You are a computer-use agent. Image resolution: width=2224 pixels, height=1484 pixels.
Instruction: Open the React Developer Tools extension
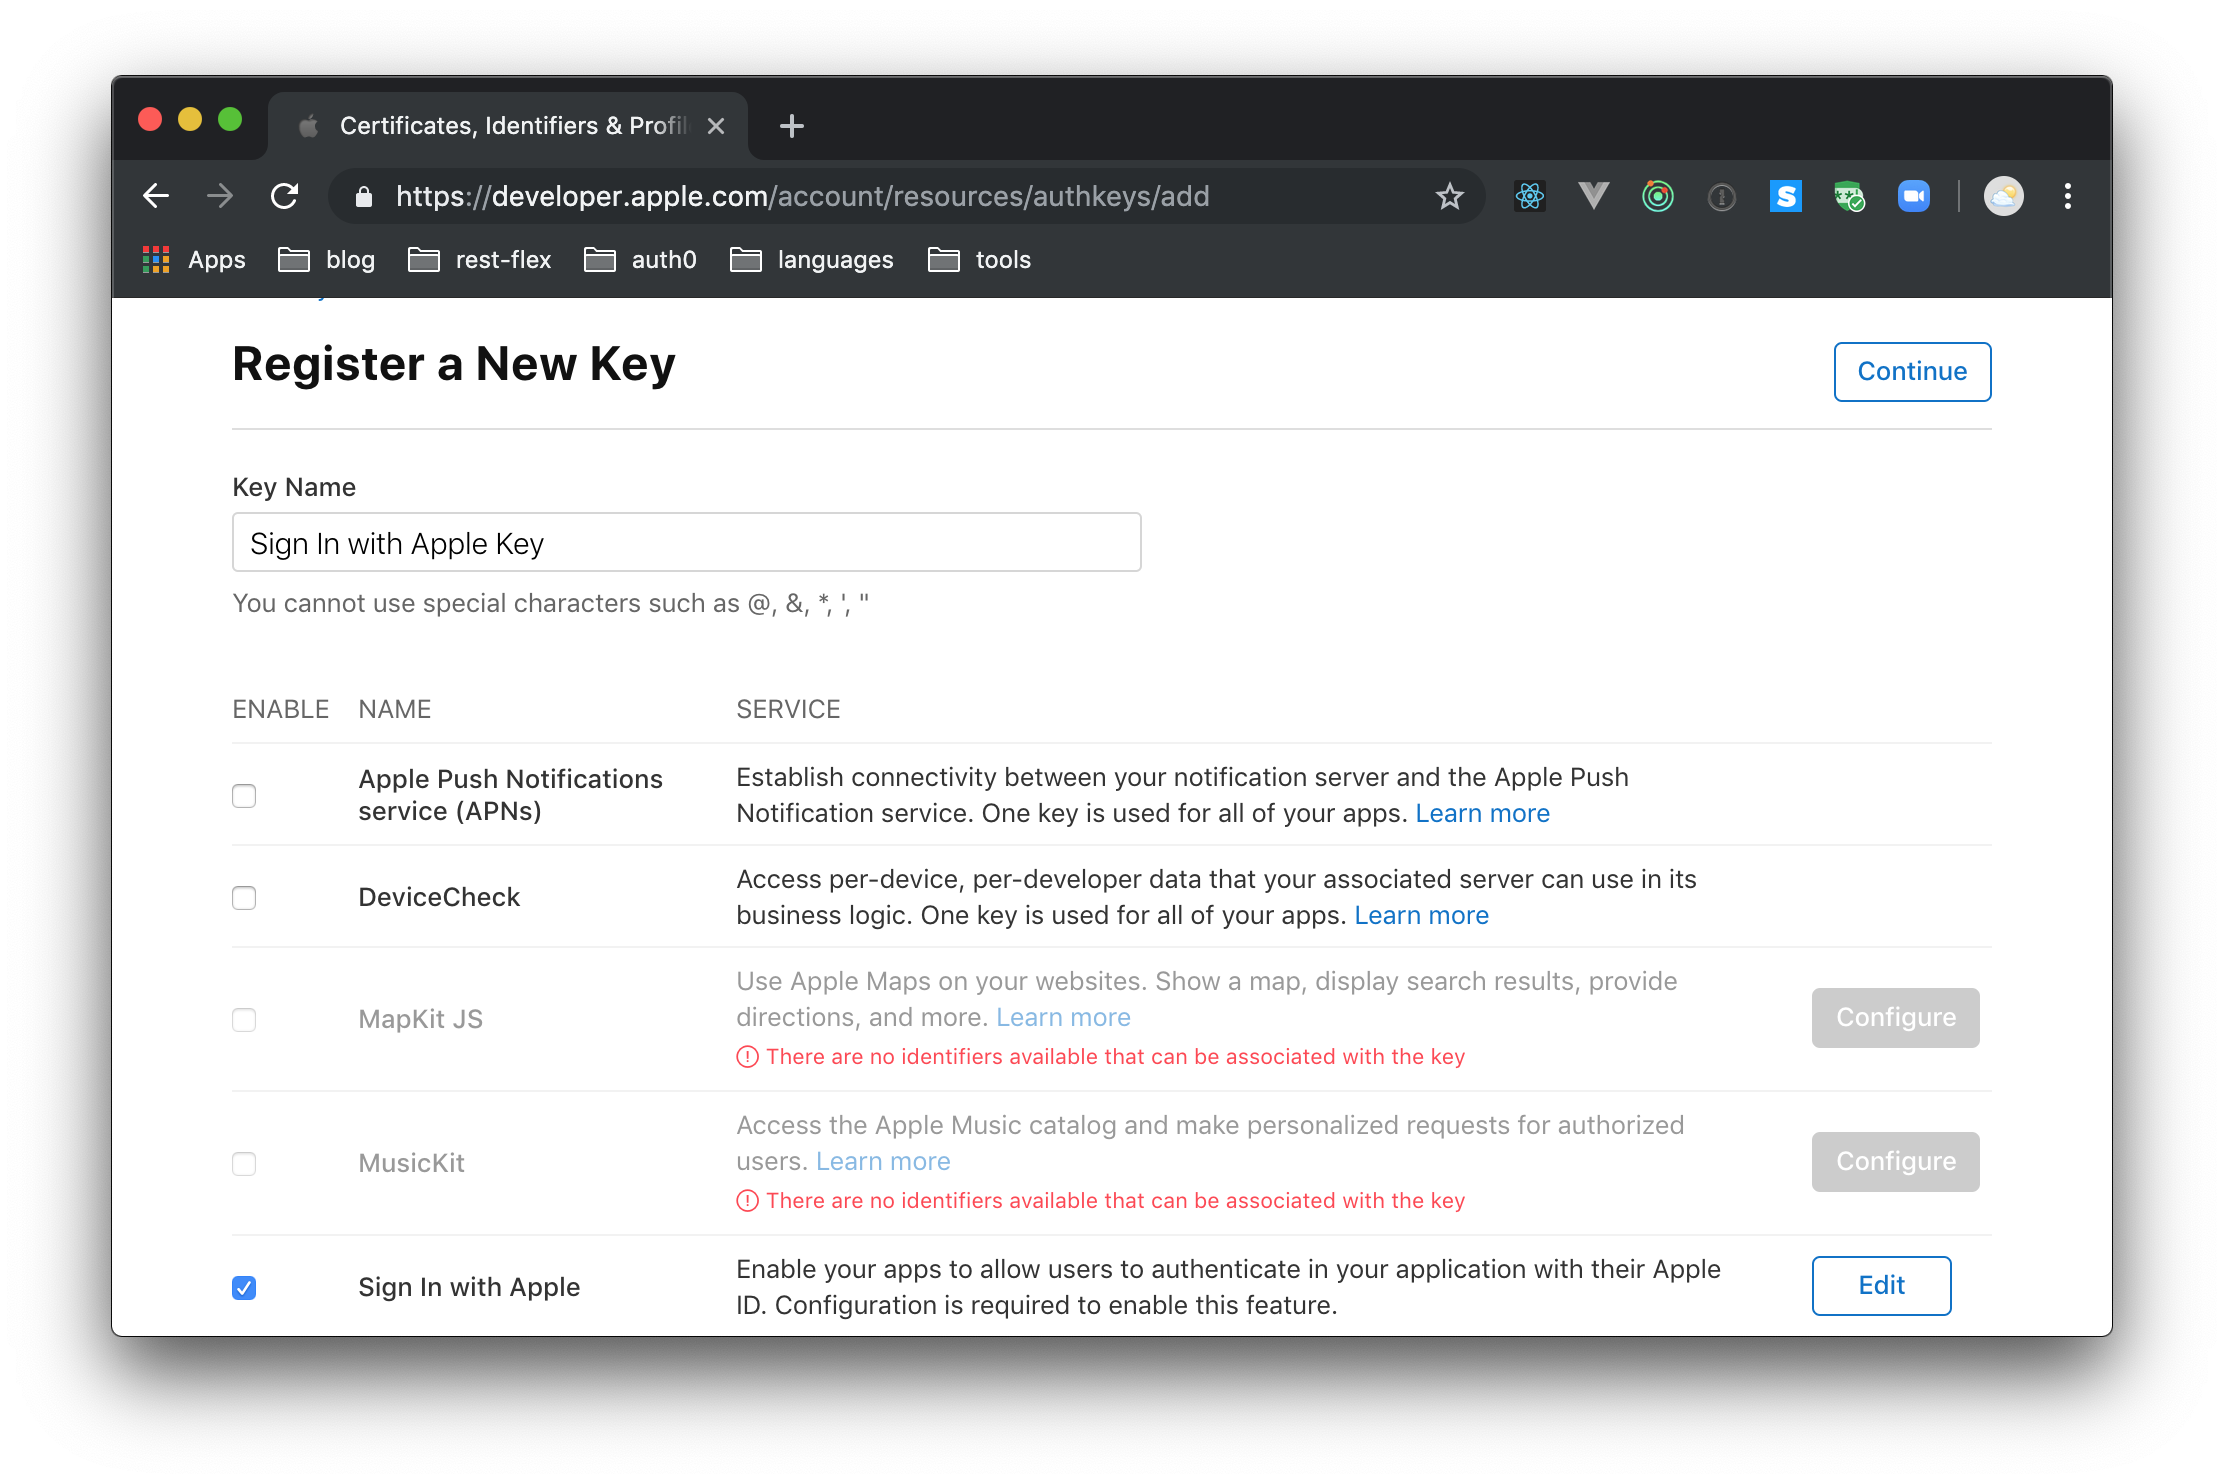coord(1530,196)
